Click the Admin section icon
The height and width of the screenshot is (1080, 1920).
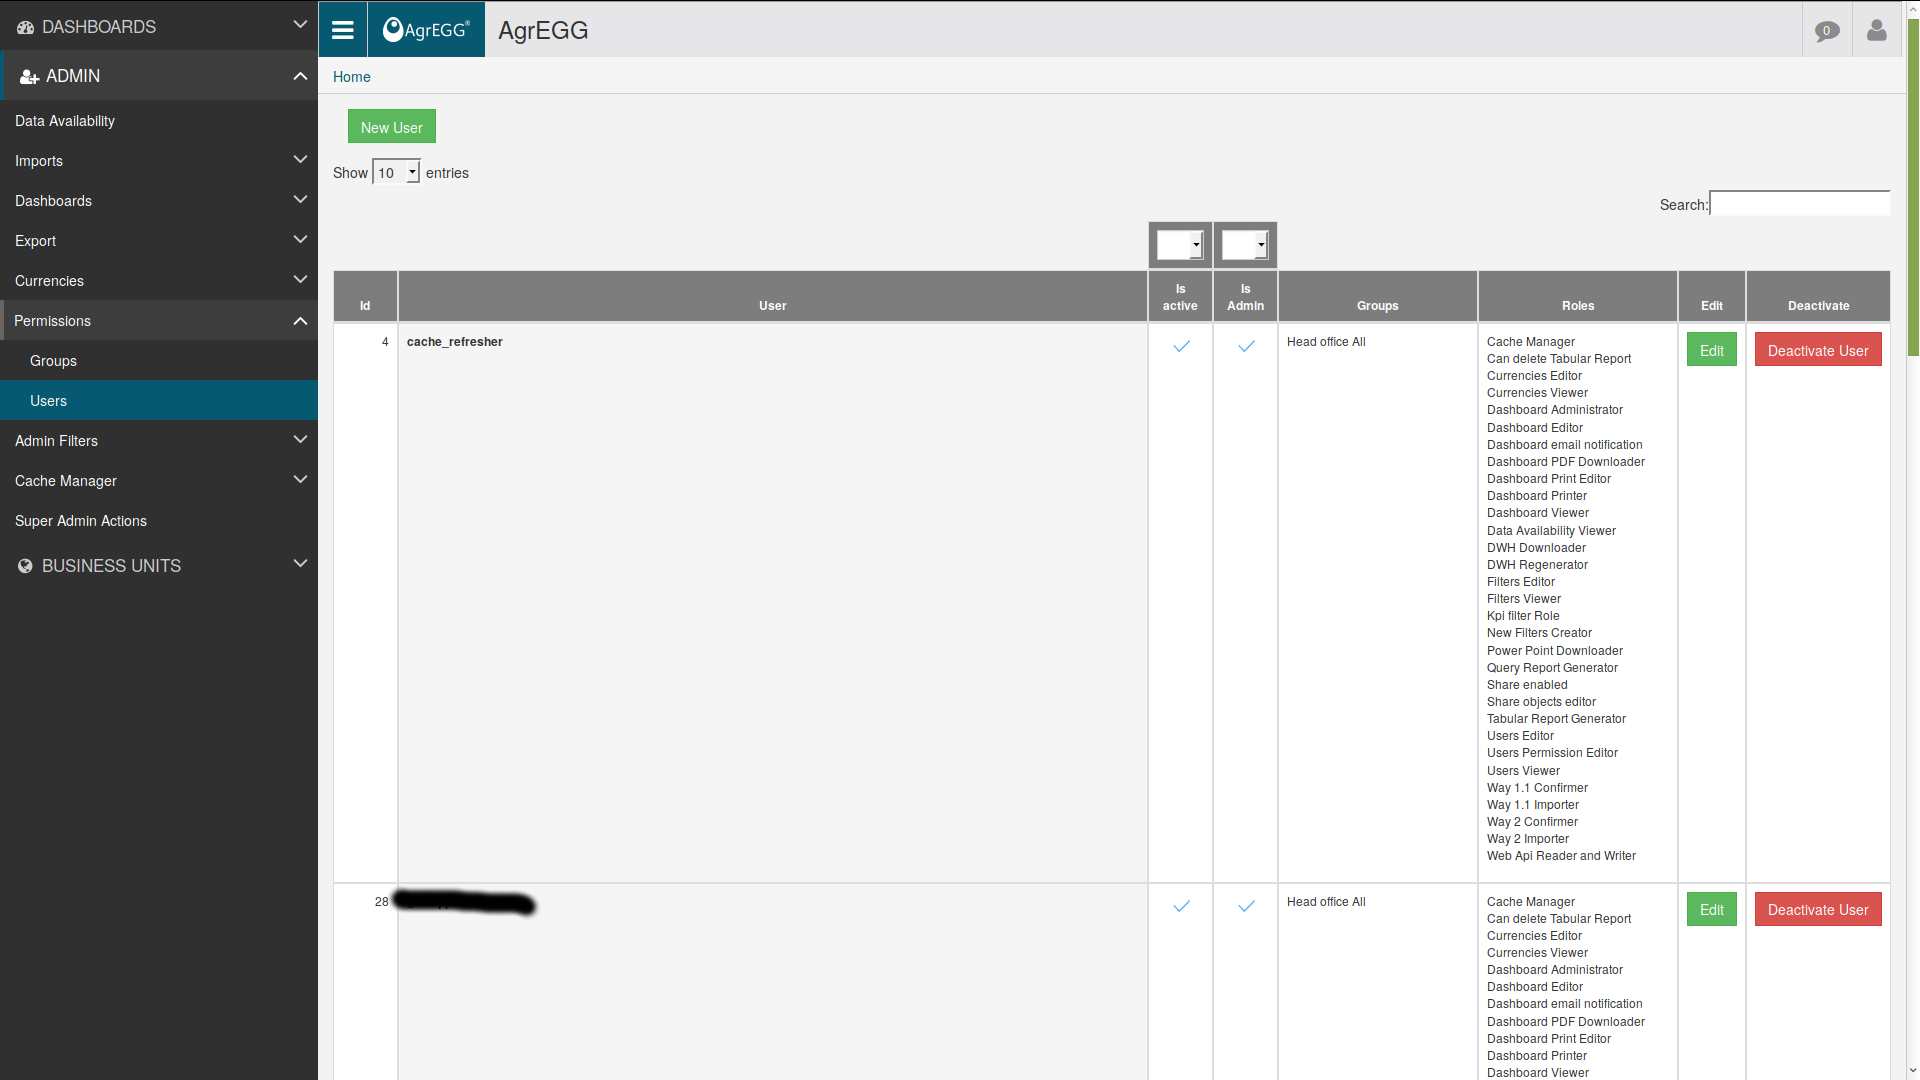coord(26,75)
